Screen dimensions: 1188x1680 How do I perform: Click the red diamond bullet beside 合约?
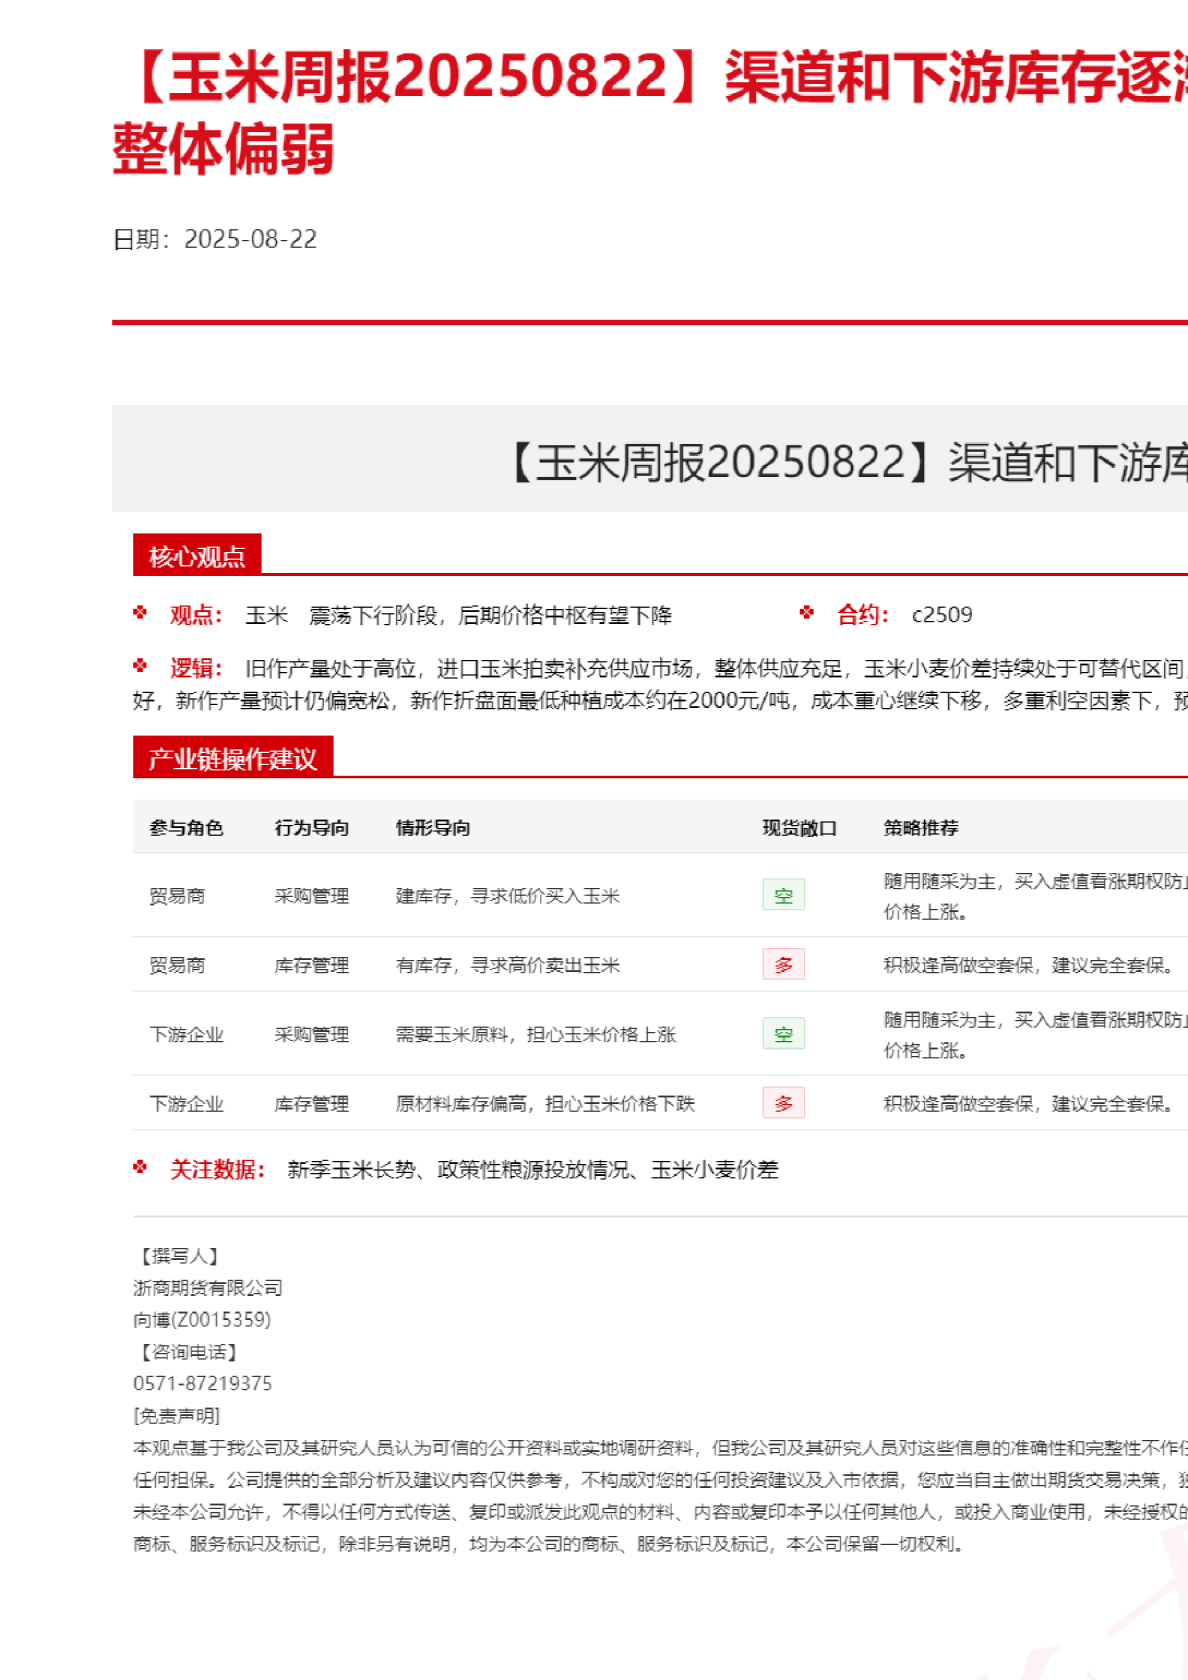pos(807,613)
